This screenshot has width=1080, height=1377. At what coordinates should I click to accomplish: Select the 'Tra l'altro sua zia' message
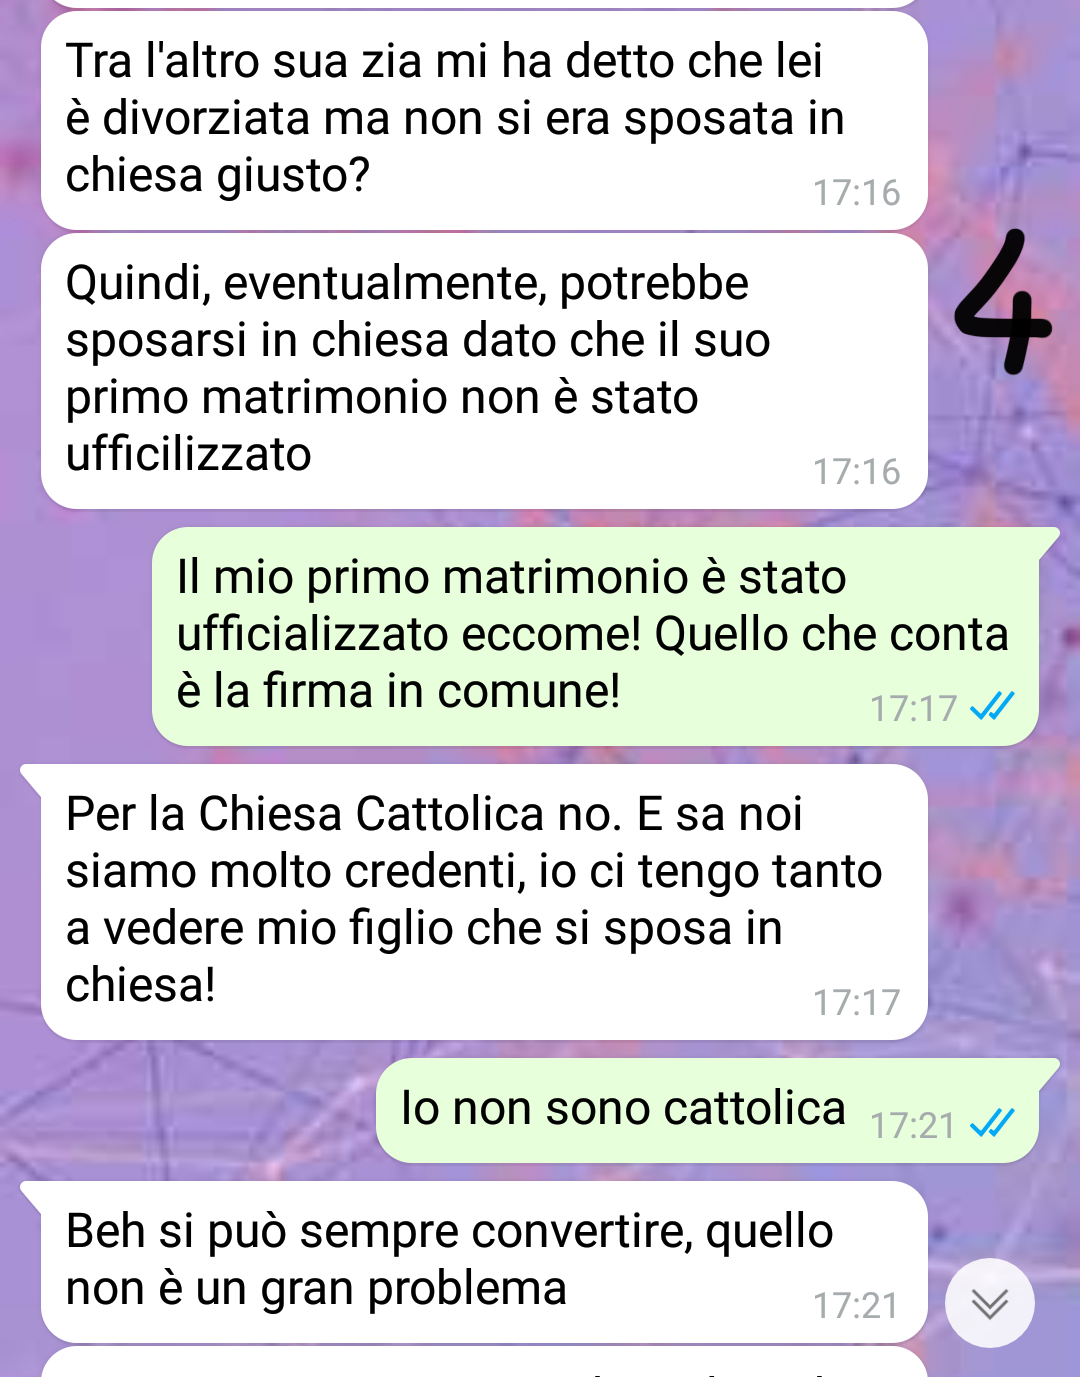pyautogui.click(x=484, y=120)
